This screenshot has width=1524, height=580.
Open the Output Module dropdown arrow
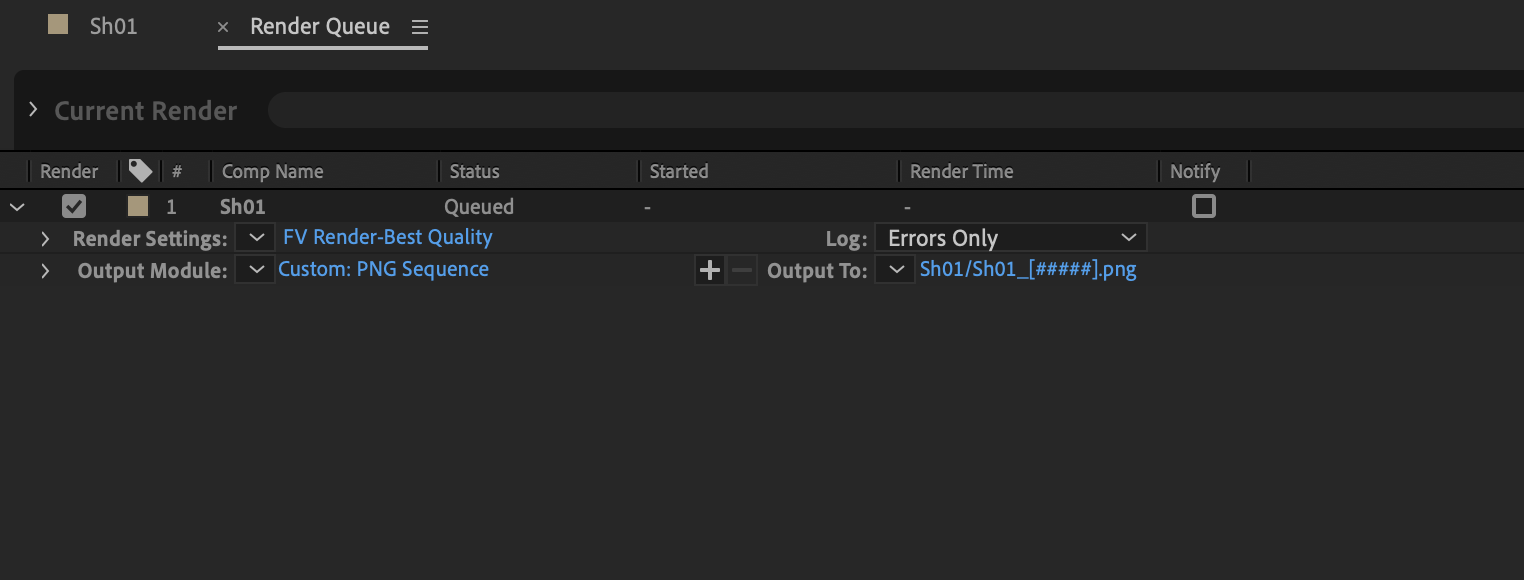point(255,269)
